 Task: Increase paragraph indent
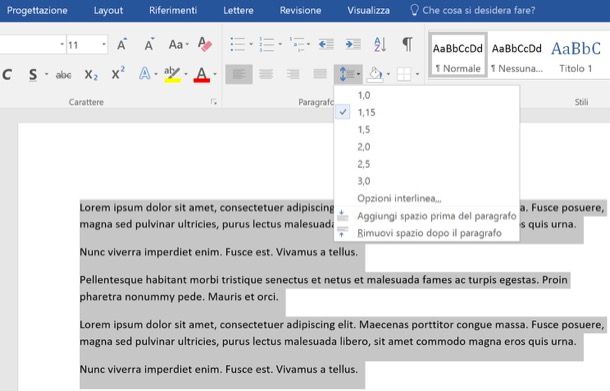pos(353,44)
